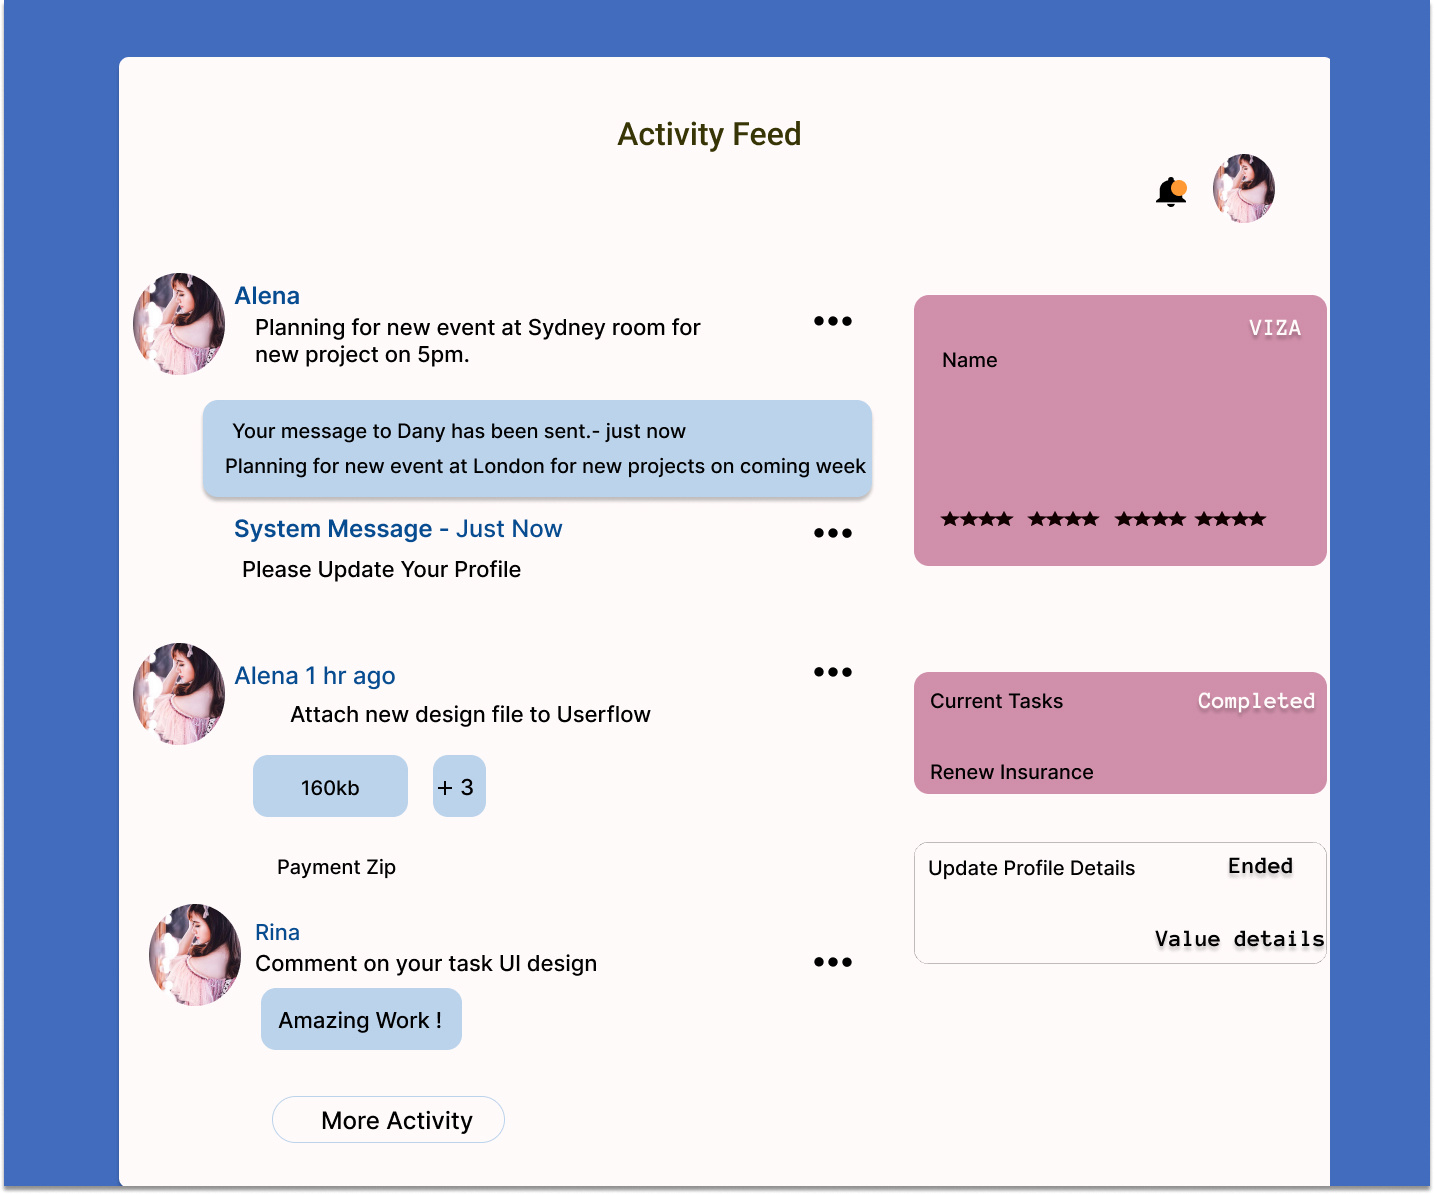The height and width of the screenshot is (1194, 1434).
Task: Select Alena's avatar beside the design file update
Action: [x=179, y=693]
